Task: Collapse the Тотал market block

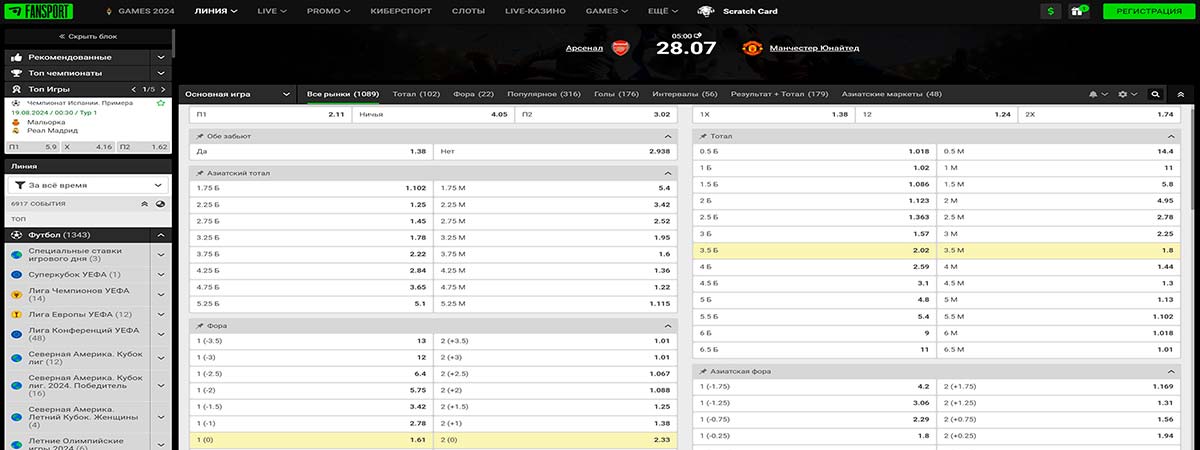Action: [x=1171, y=135]
